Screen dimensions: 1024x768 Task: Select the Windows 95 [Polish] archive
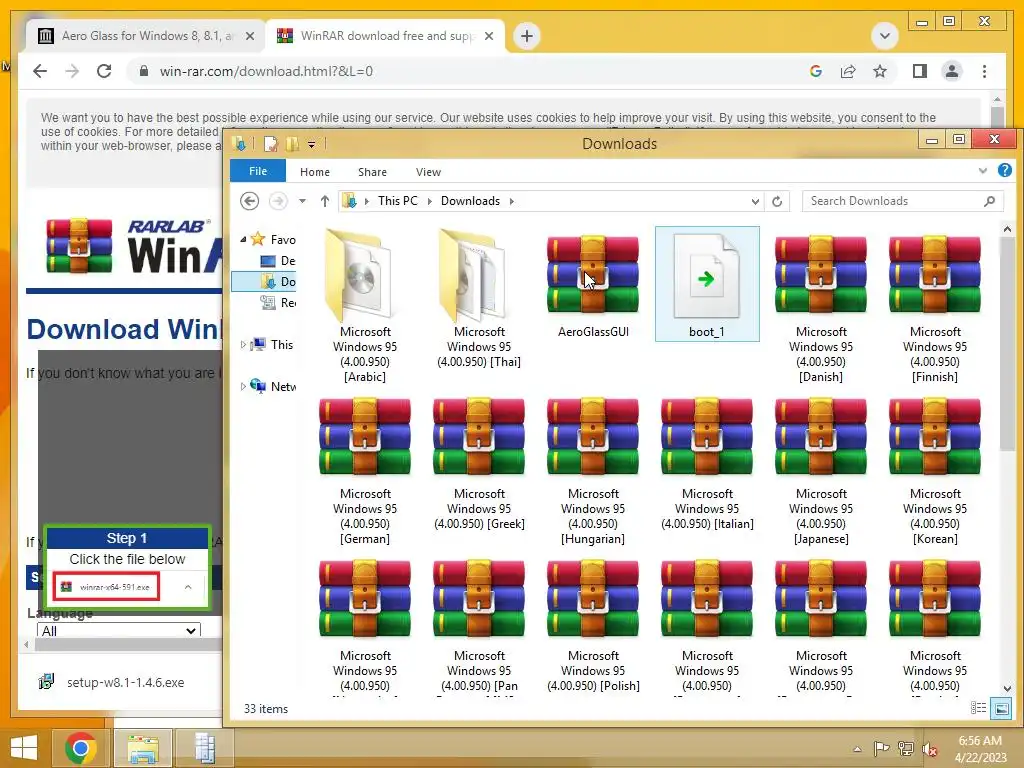(x=592, y=626)
